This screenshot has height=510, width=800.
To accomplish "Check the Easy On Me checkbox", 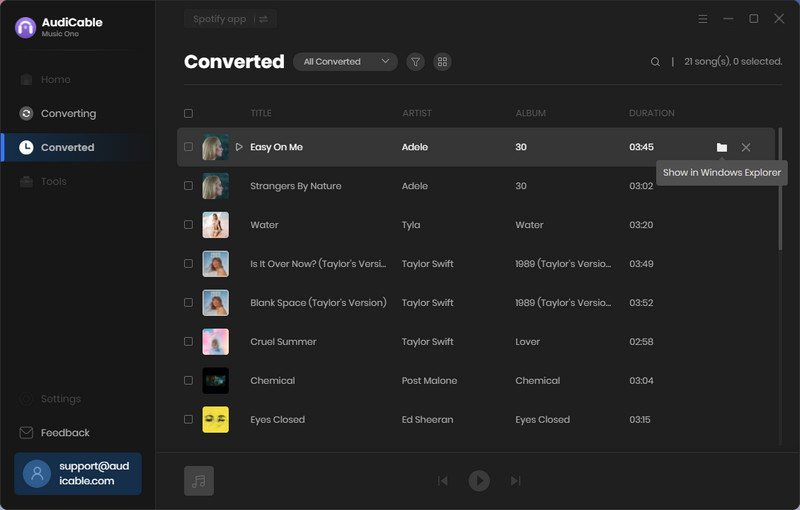I will (x=188, y=147).
